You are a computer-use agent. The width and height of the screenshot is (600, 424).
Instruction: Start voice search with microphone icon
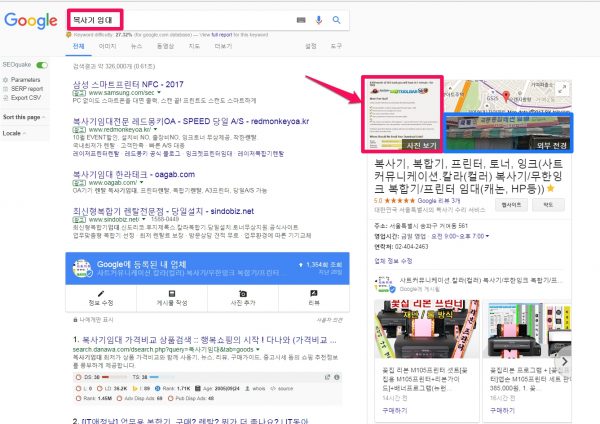(x=318, y=20)
